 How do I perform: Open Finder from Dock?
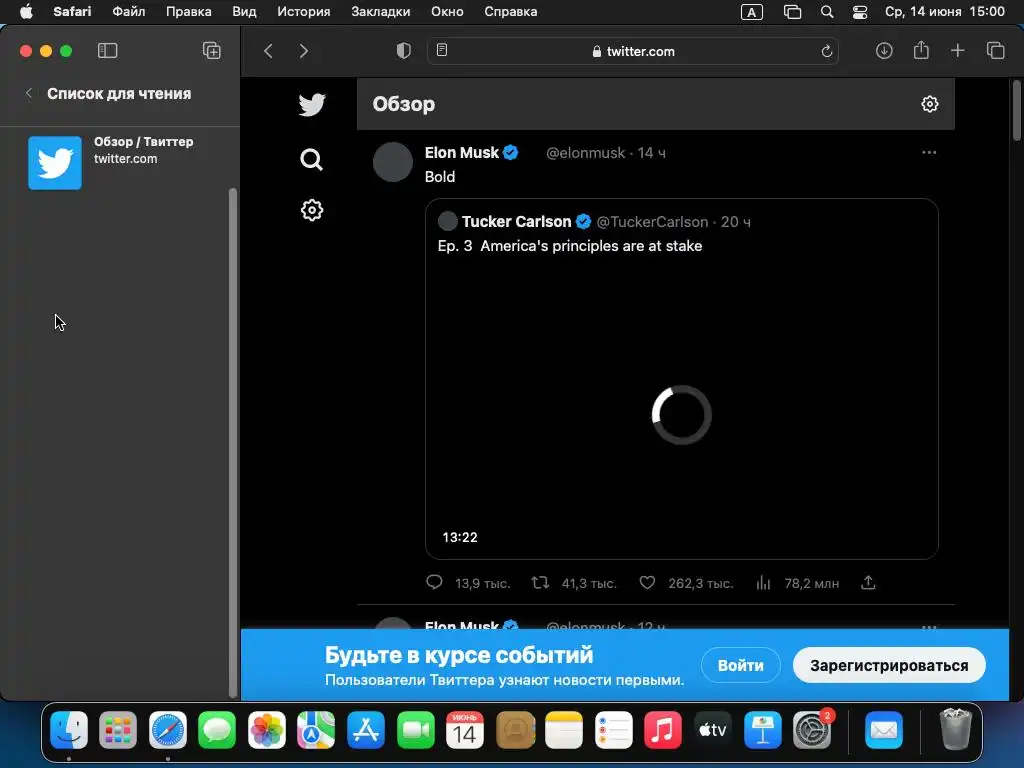(x=69, y=729)
